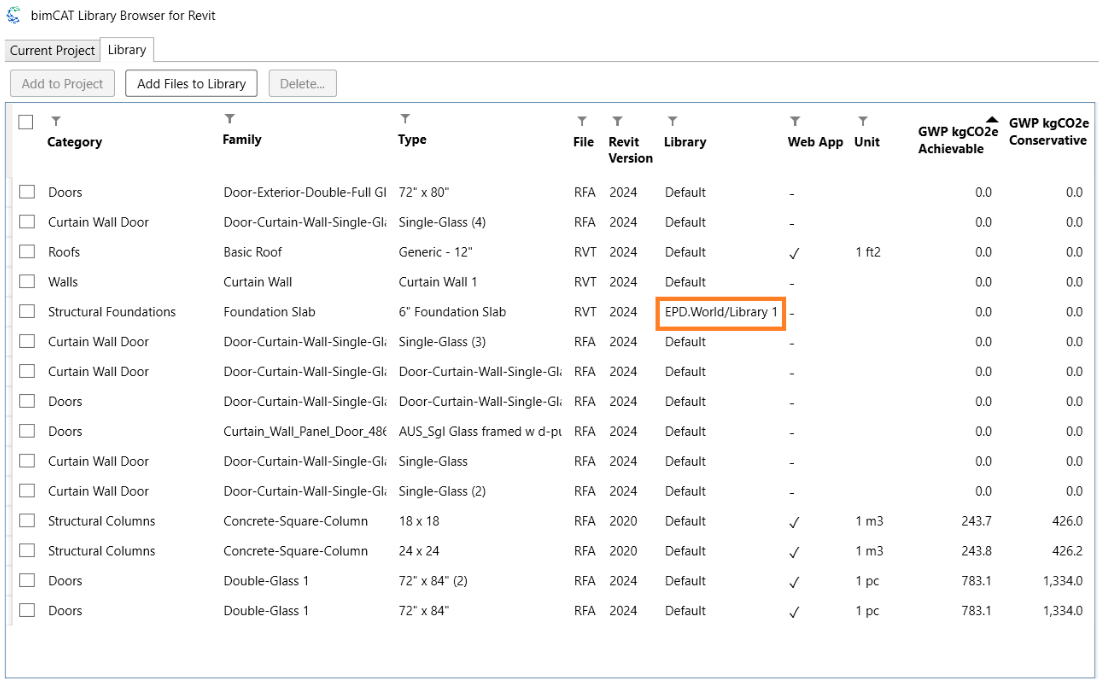Select the Structural Foundations row checkbox

27,312
